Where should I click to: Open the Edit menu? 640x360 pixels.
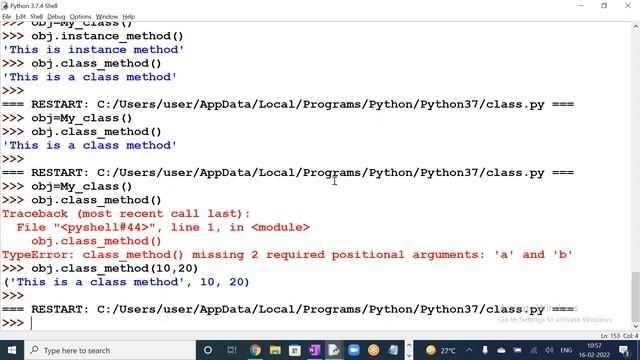point(20,17)
